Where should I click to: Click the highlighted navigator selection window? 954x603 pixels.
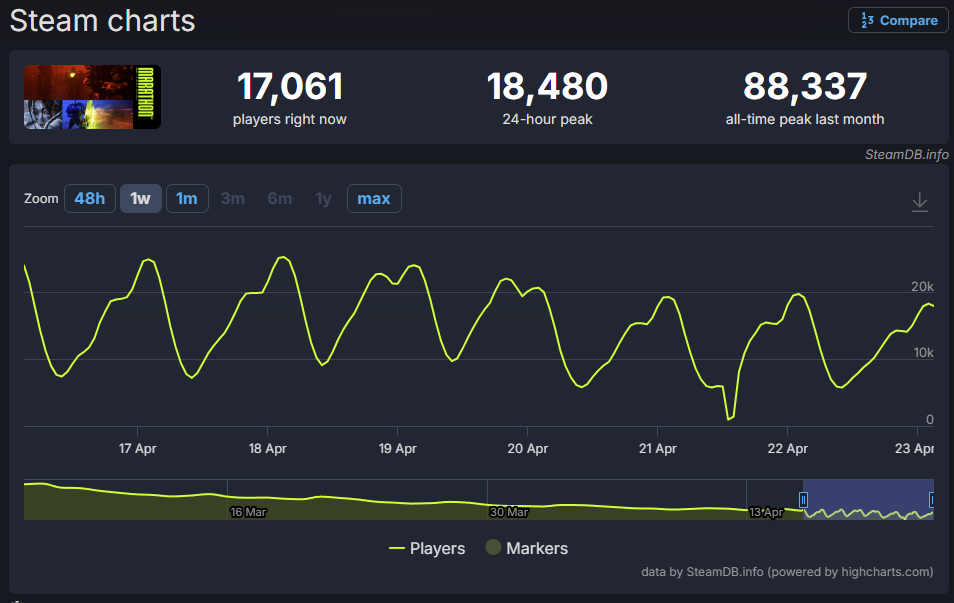[868, 500]
